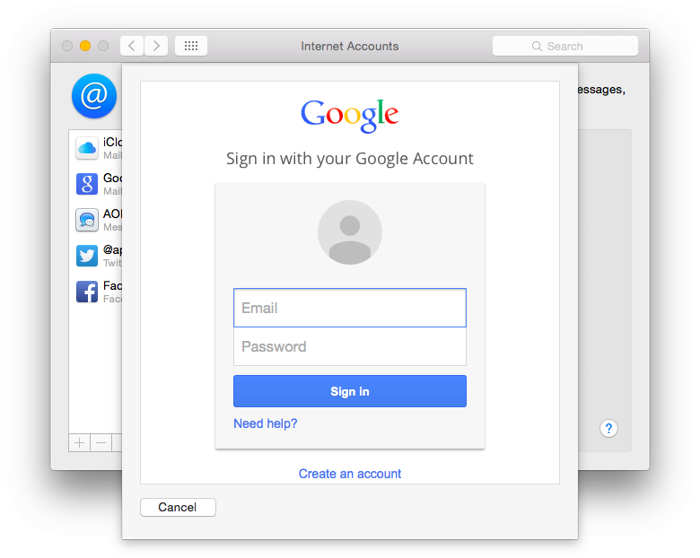Click the Email input field
Image resolution: width=700 pixels, height=558 pixels.
coord(350,308)
